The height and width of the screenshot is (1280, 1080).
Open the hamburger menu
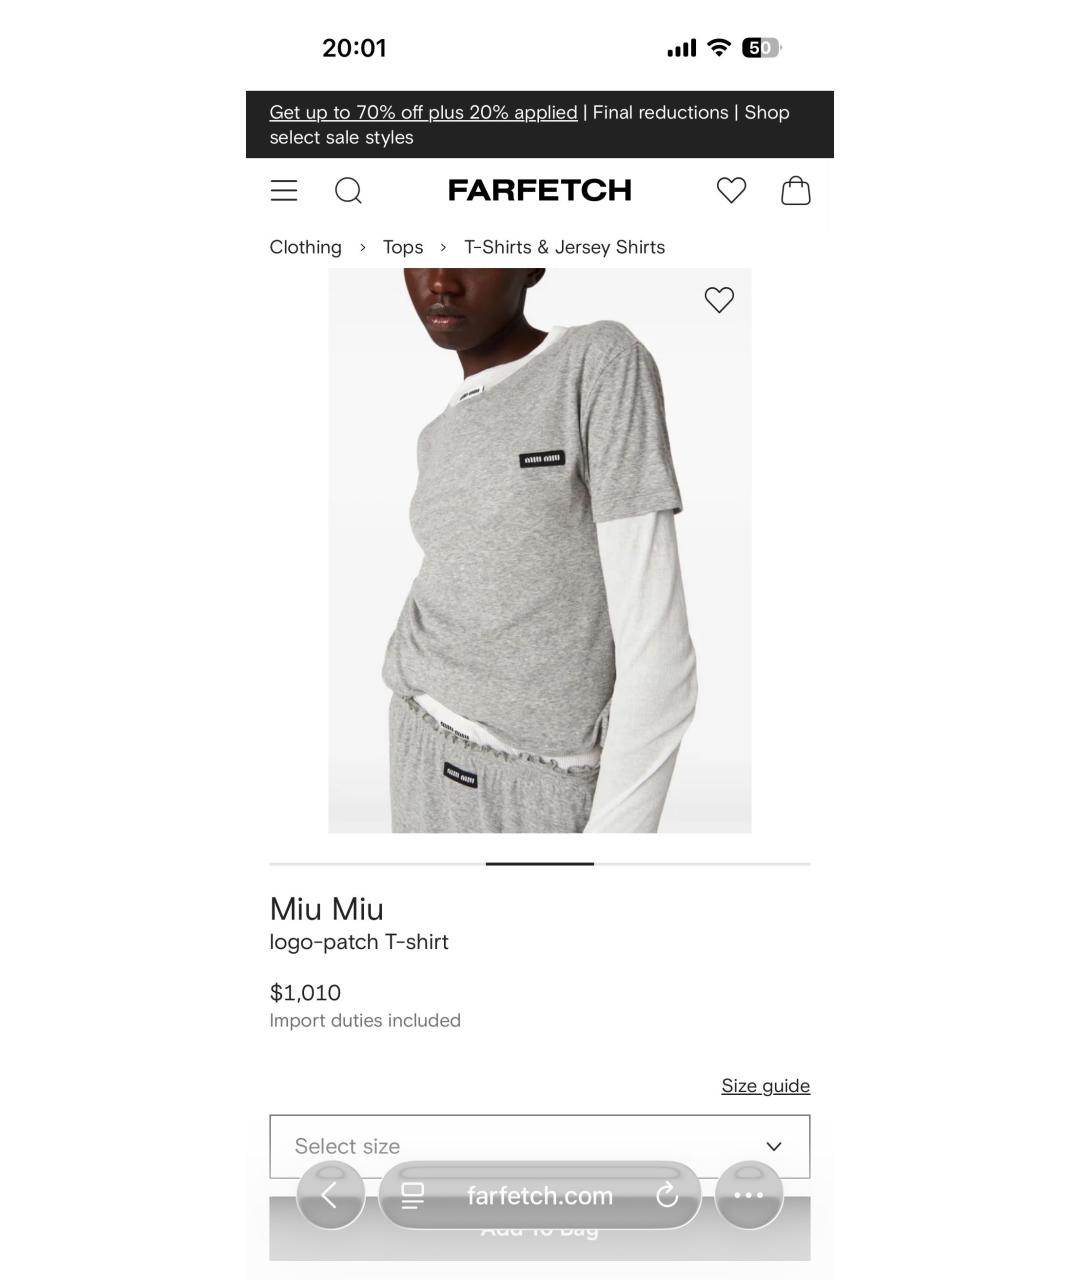coord(284,191)
